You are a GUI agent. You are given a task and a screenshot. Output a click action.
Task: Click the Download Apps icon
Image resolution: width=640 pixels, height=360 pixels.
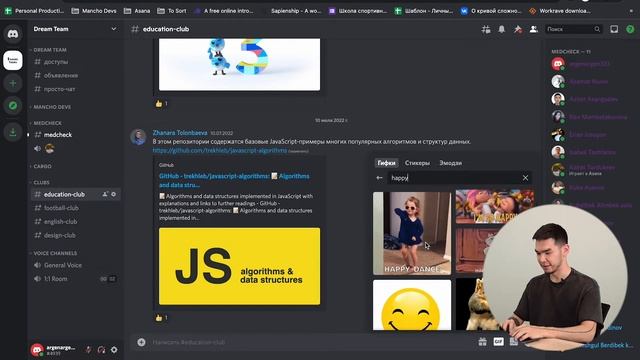[x=13, y=132]
